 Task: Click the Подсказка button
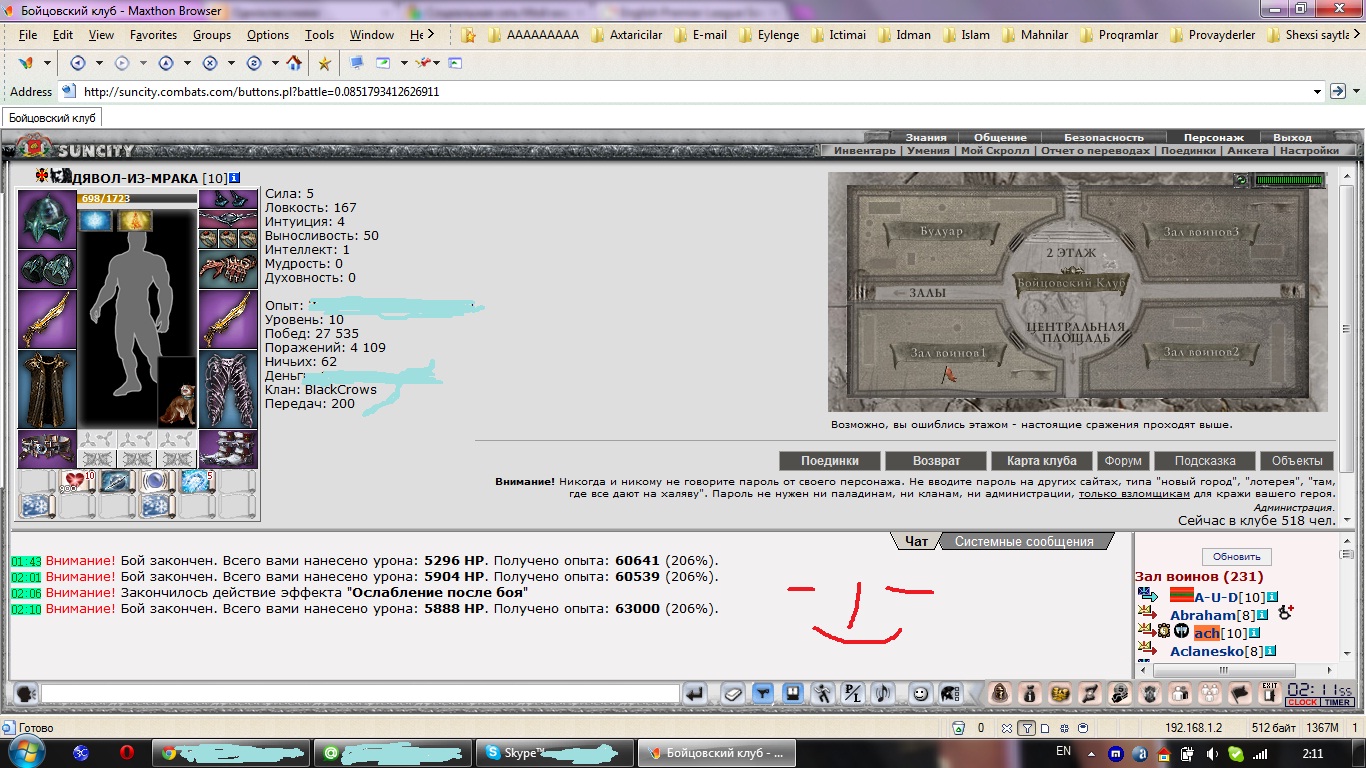(1205, 461)
